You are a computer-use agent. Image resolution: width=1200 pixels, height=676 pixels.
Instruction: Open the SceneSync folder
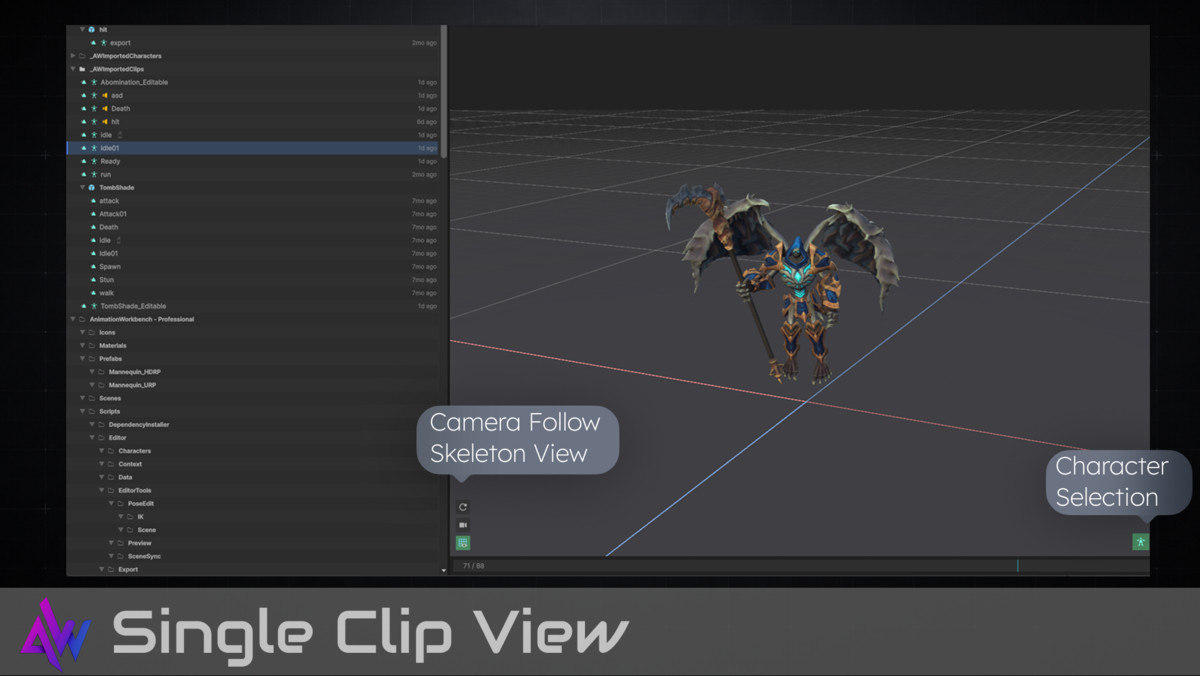point(143,556)
